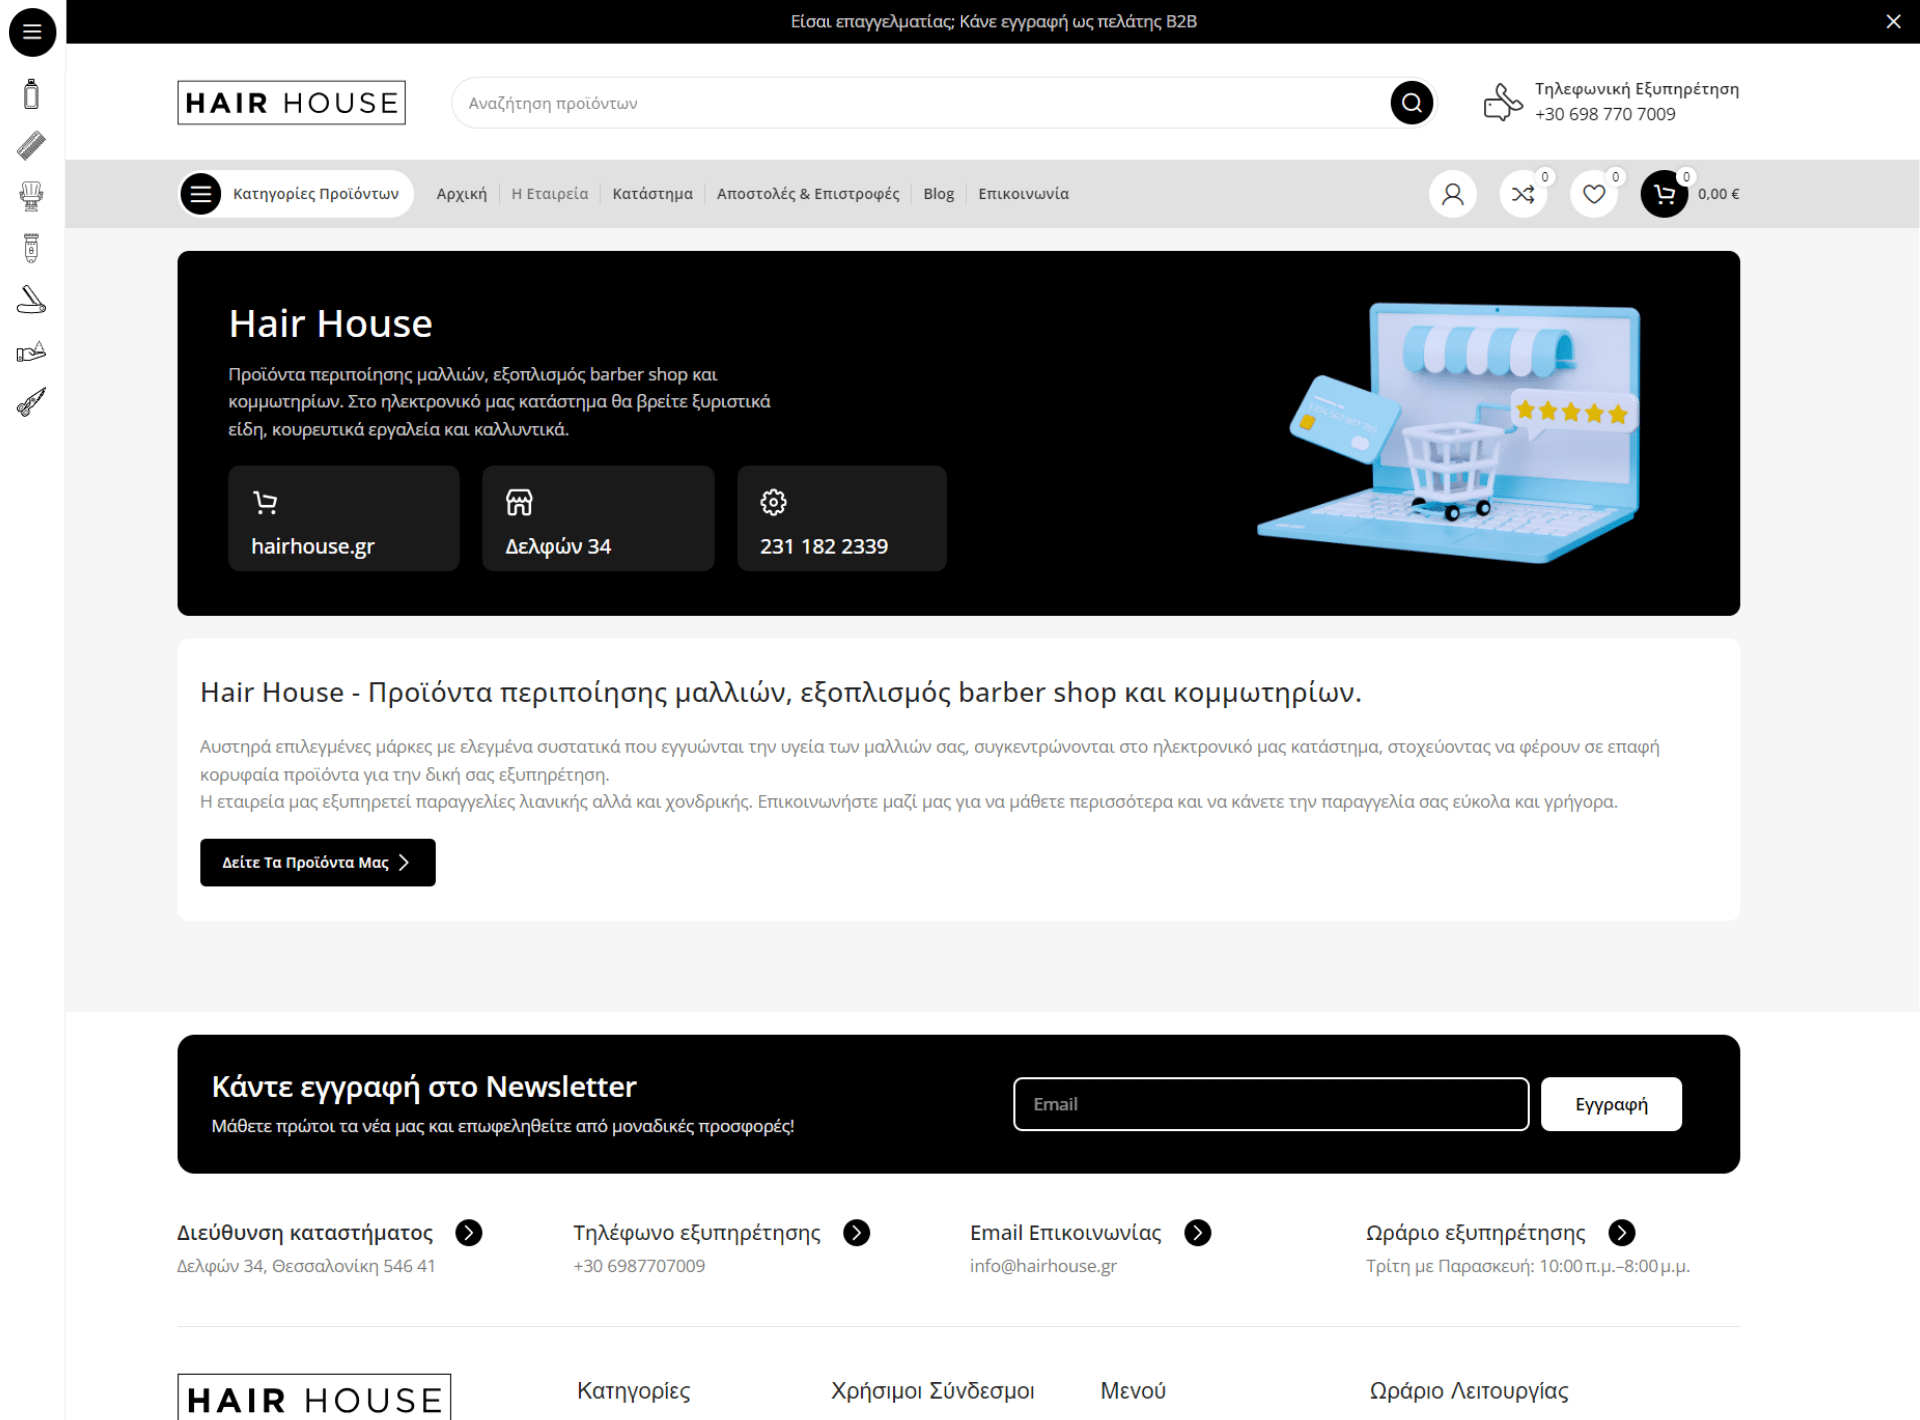Select the Επικοινωνία menu item

pyautogui.click(x=1023, y=193)
